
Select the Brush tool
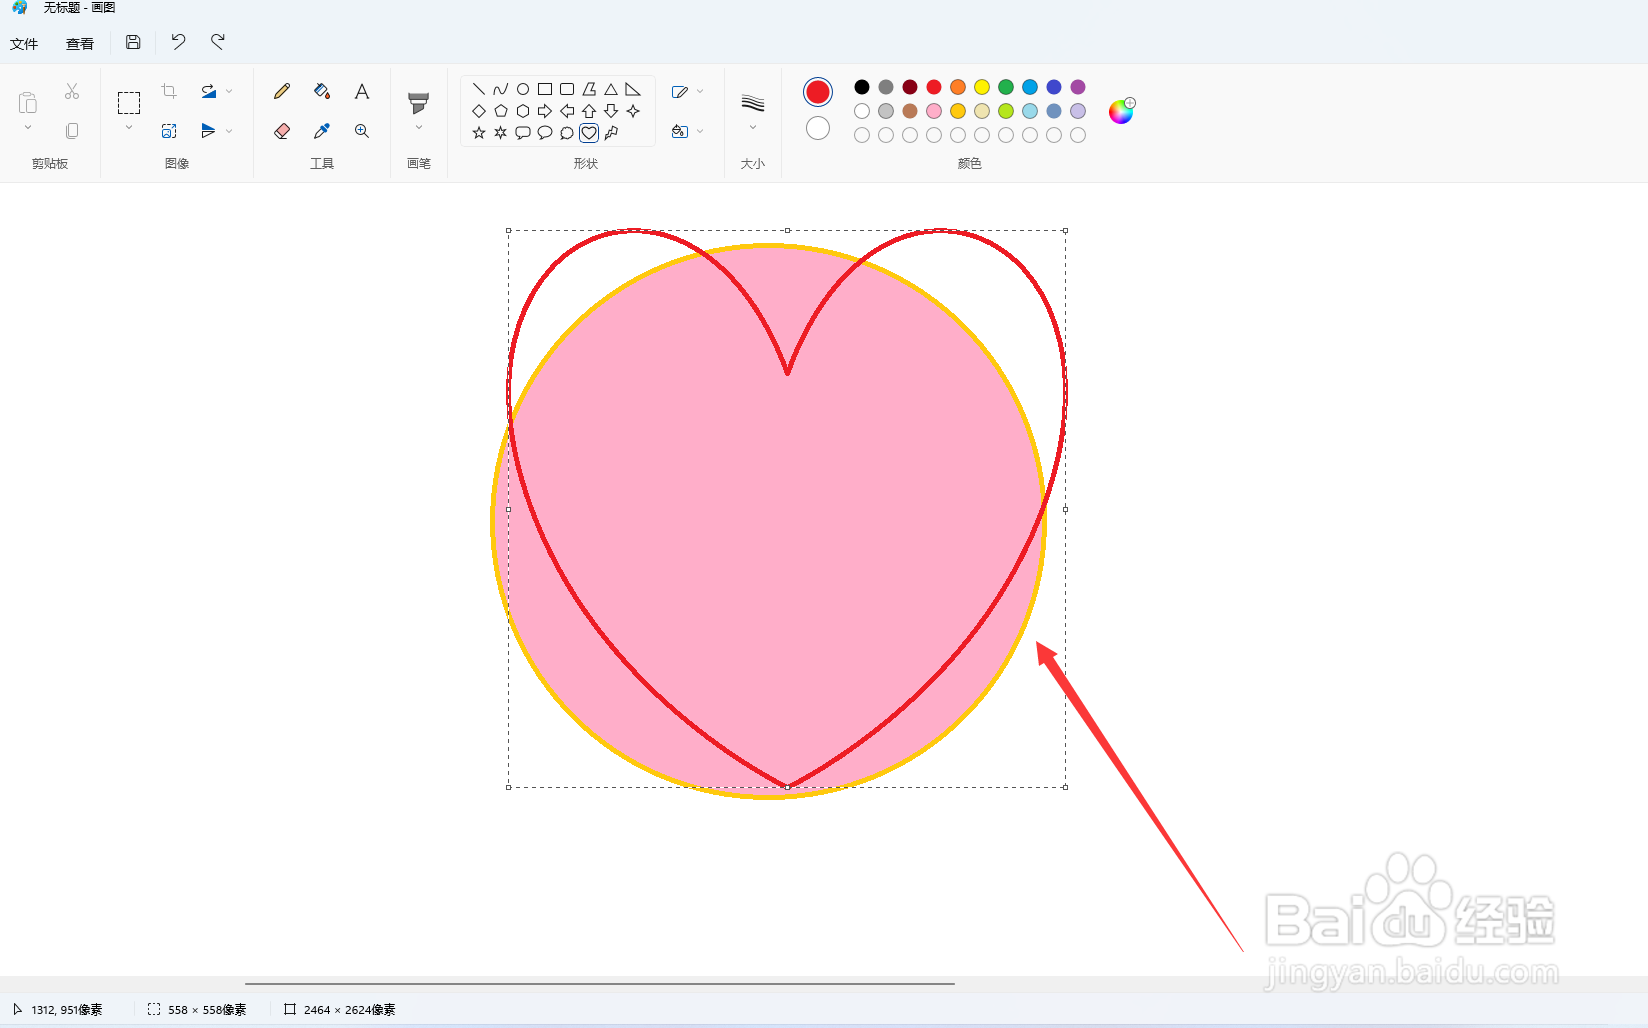click(419, 102)
